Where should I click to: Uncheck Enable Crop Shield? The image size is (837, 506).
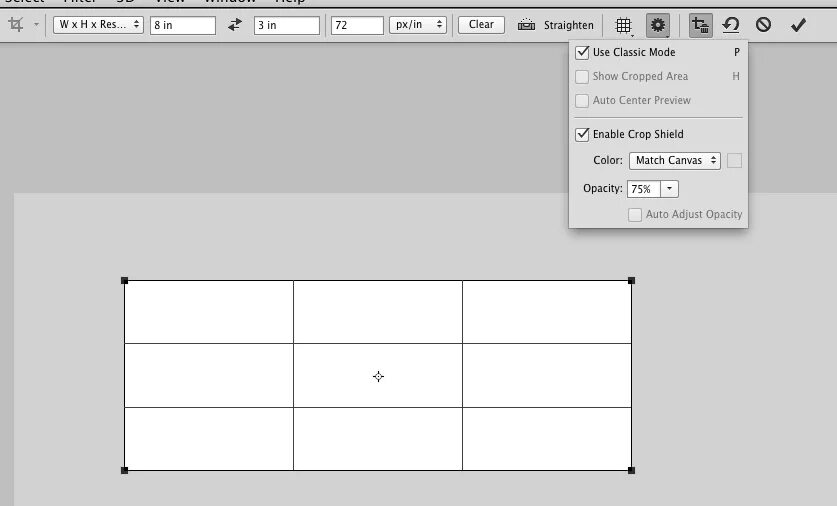click(x=582, y=134)
